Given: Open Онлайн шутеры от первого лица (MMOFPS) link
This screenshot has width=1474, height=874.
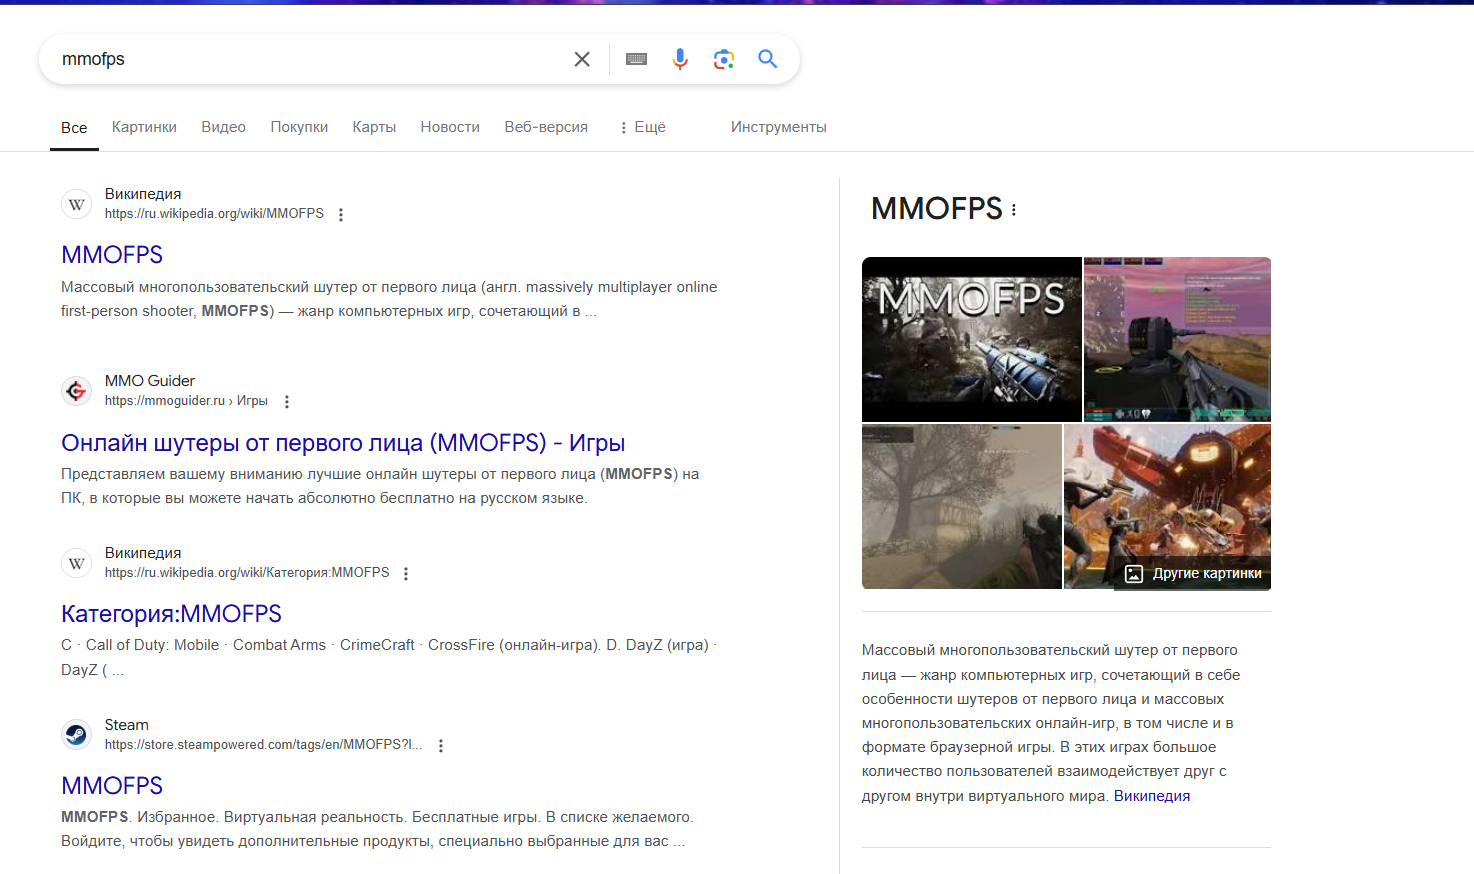Looking at the screenshot, I should [x=343, y=443].
